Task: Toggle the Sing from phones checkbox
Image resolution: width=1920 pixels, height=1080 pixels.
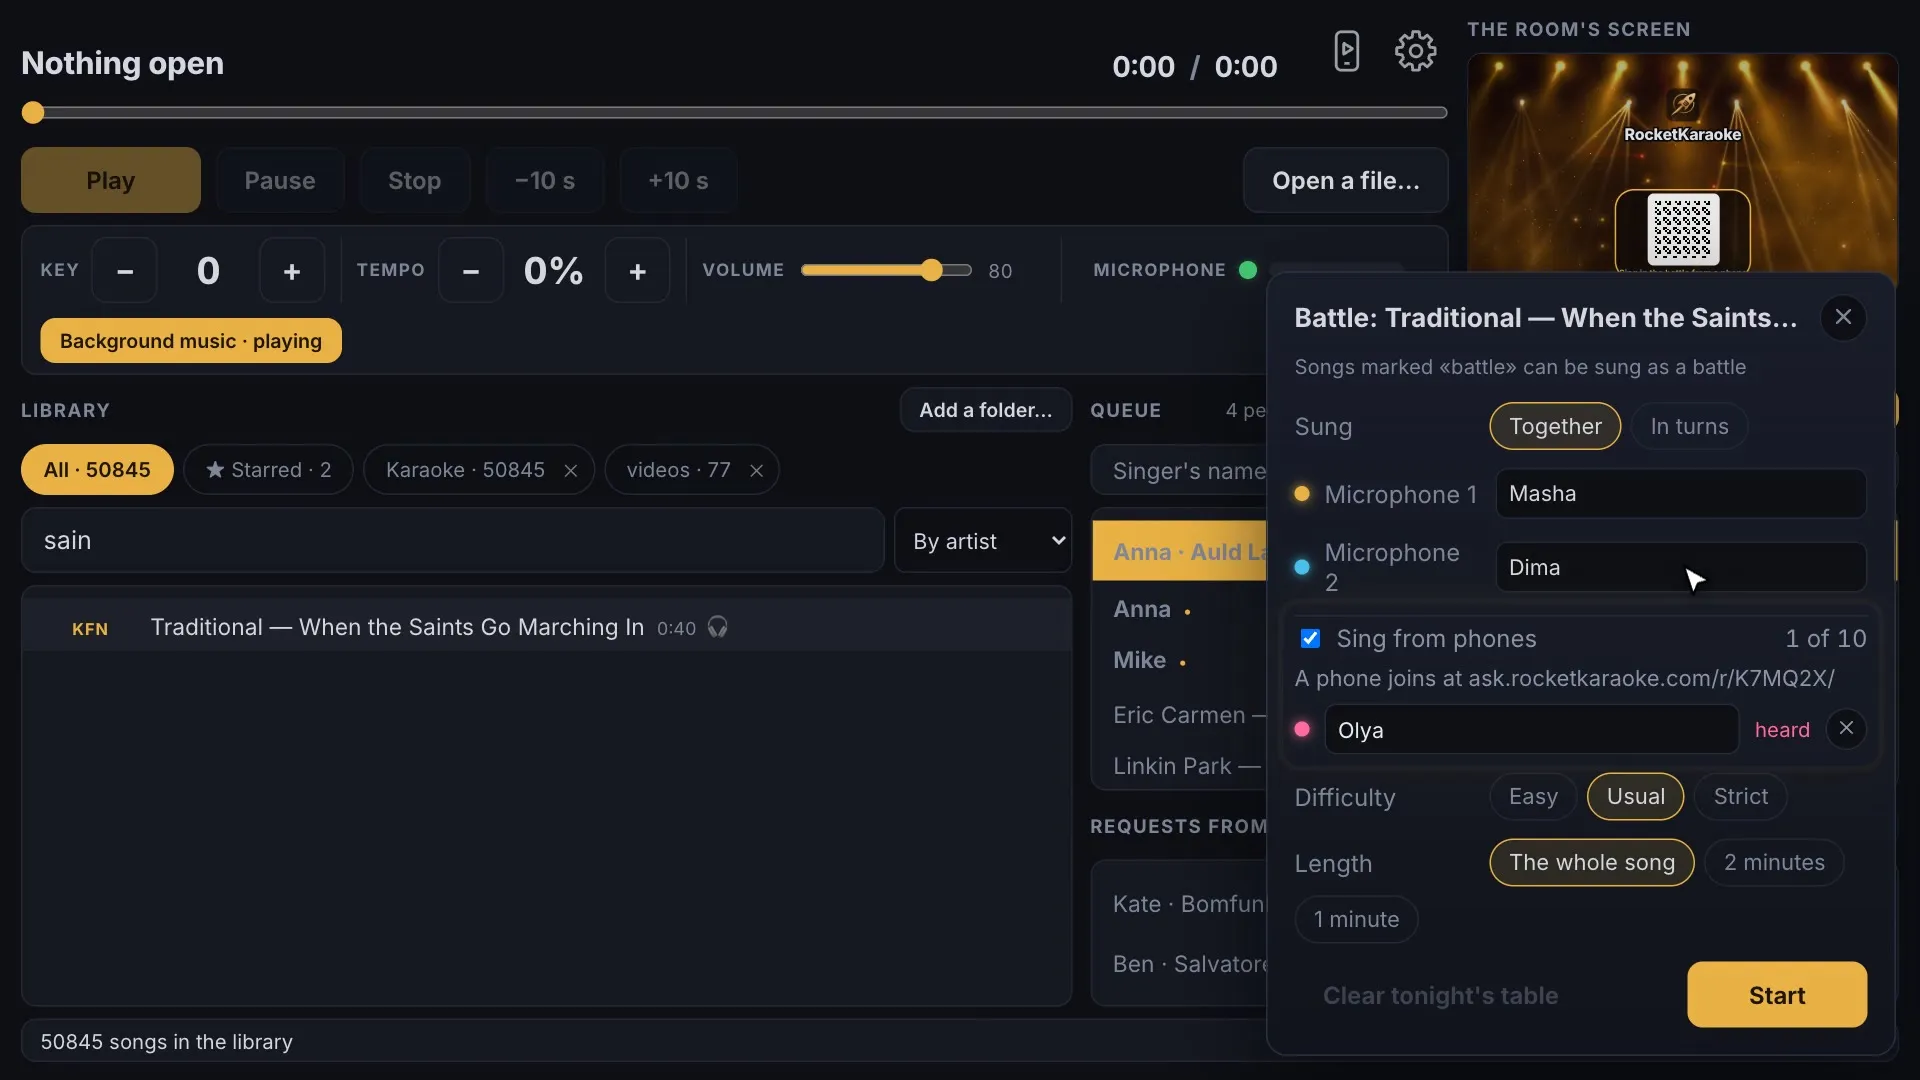Action: (1310, 638)
